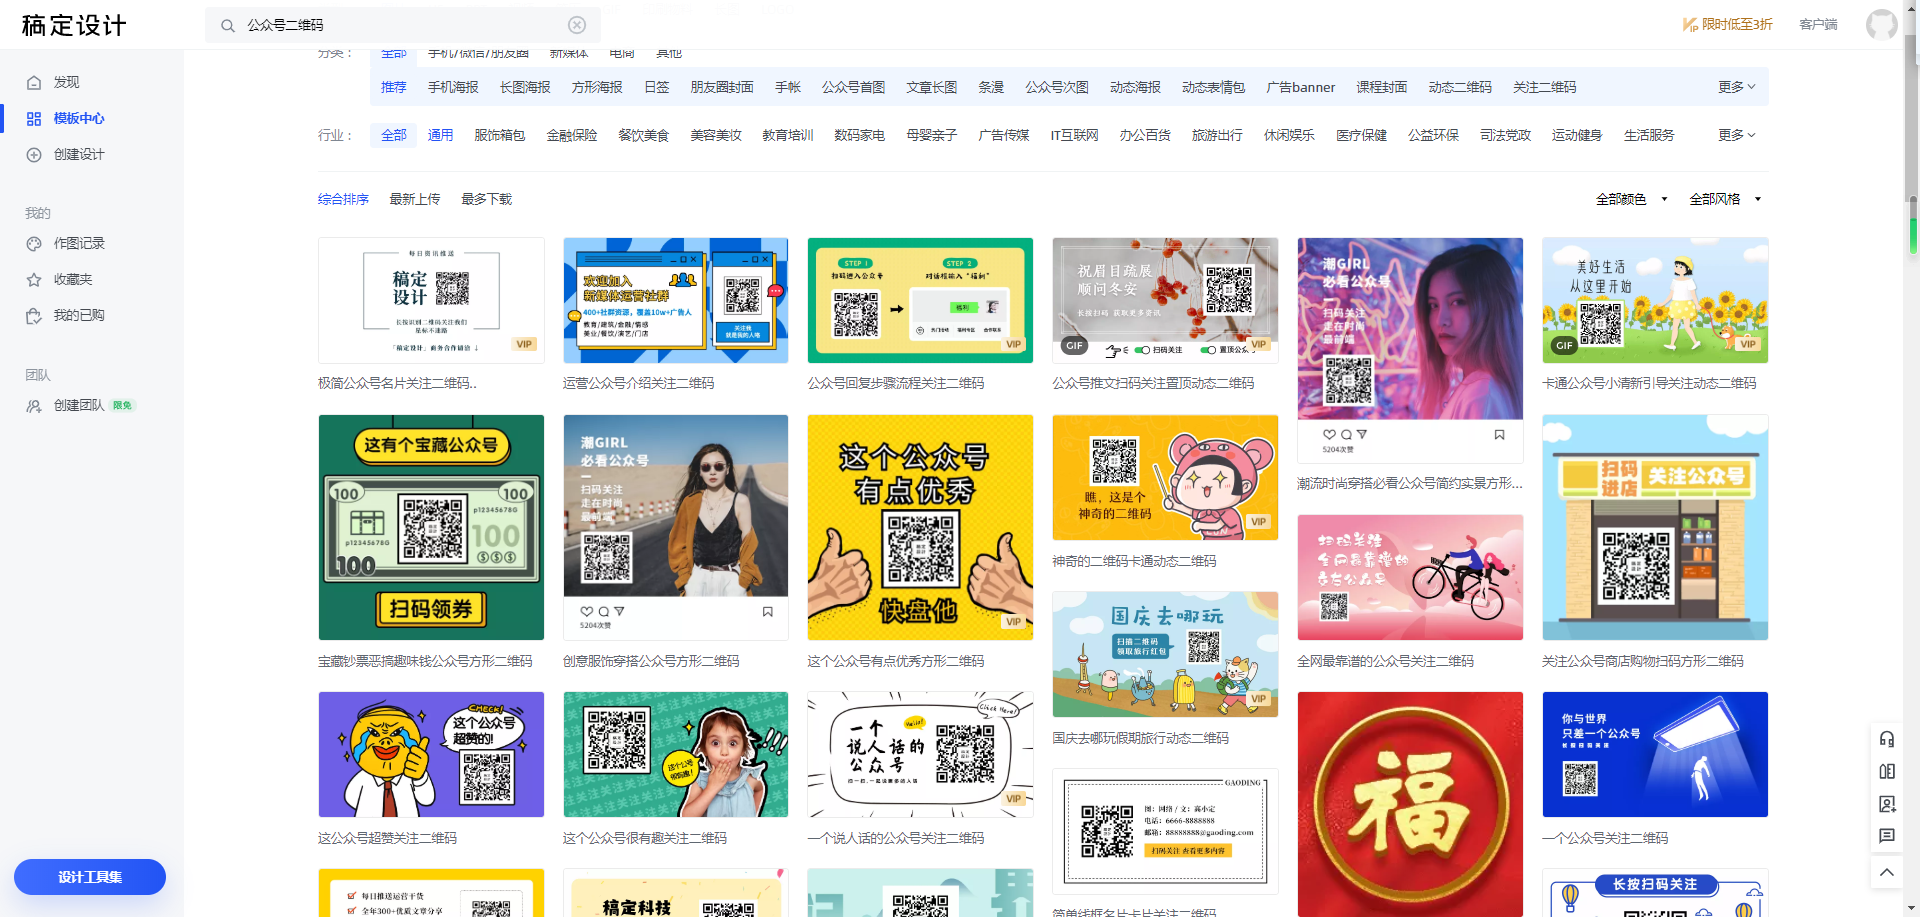Filter by 教育培训 industry

[x=787, y=135]
